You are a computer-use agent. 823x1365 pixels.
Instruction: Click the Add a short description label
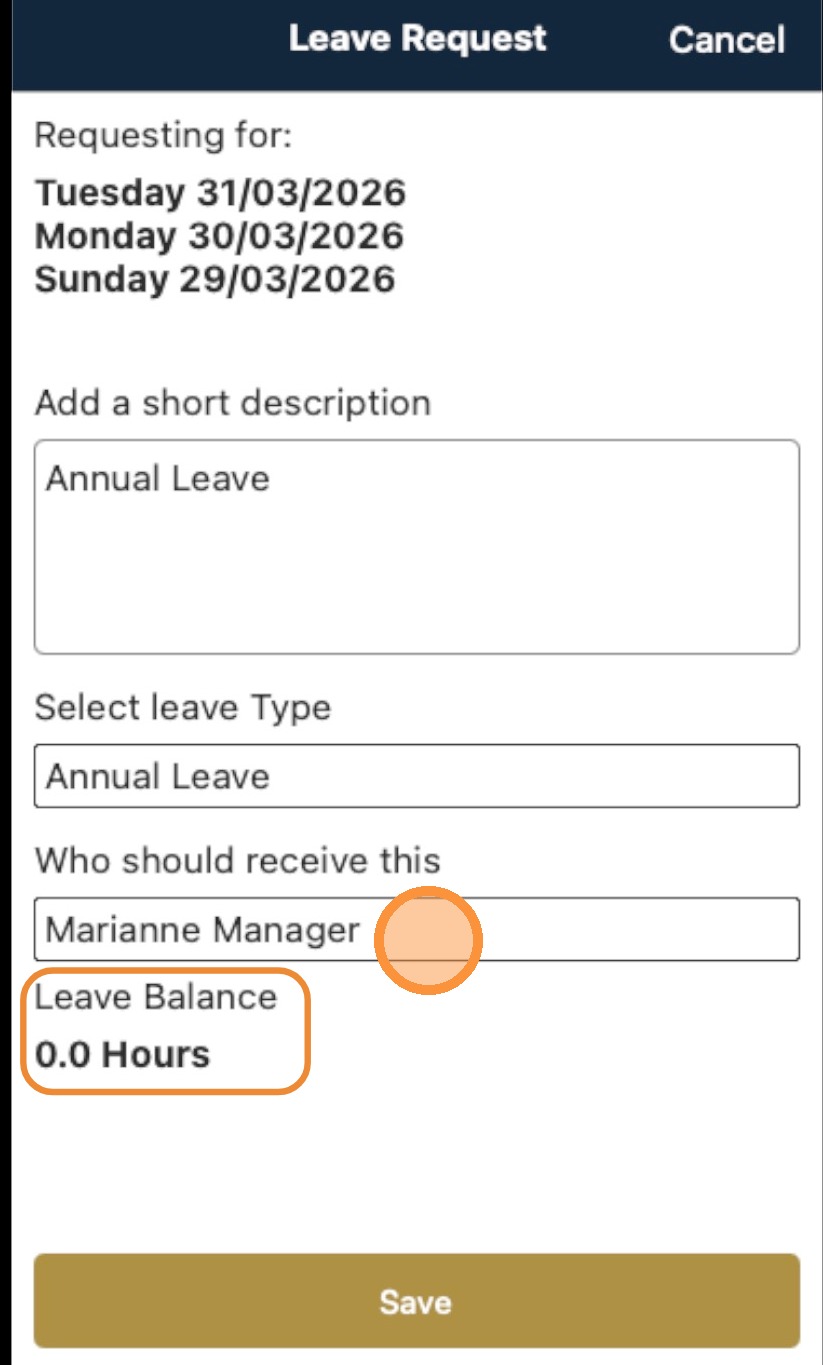232,403
